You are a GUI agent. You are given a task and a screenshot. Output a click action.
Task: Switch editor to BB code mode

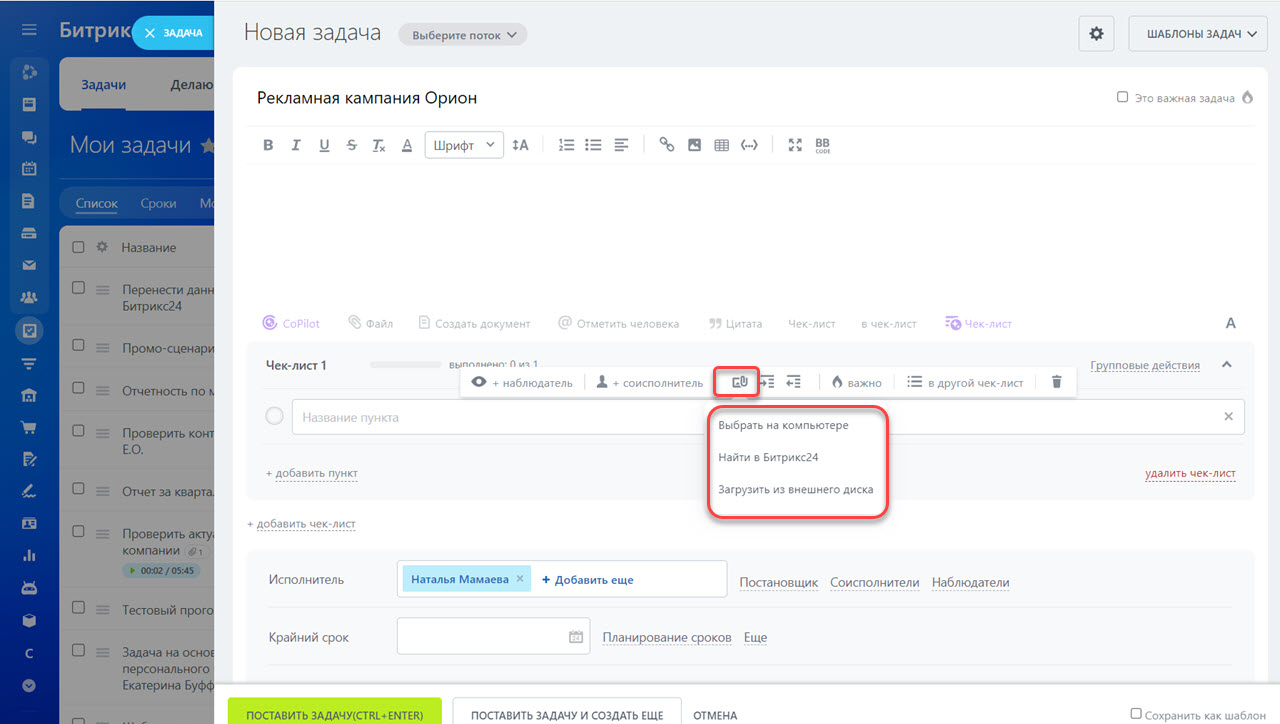tap(823, 145)
